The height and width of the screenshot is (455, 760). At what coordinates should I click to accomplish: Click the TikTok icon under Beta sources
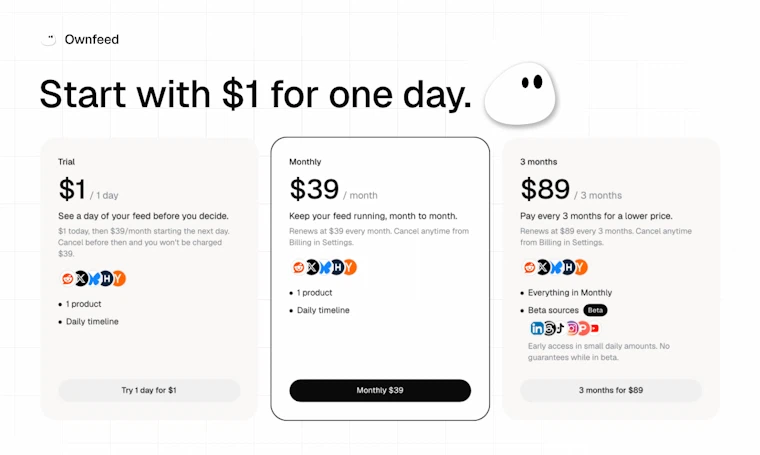click(x=560, y=328)
